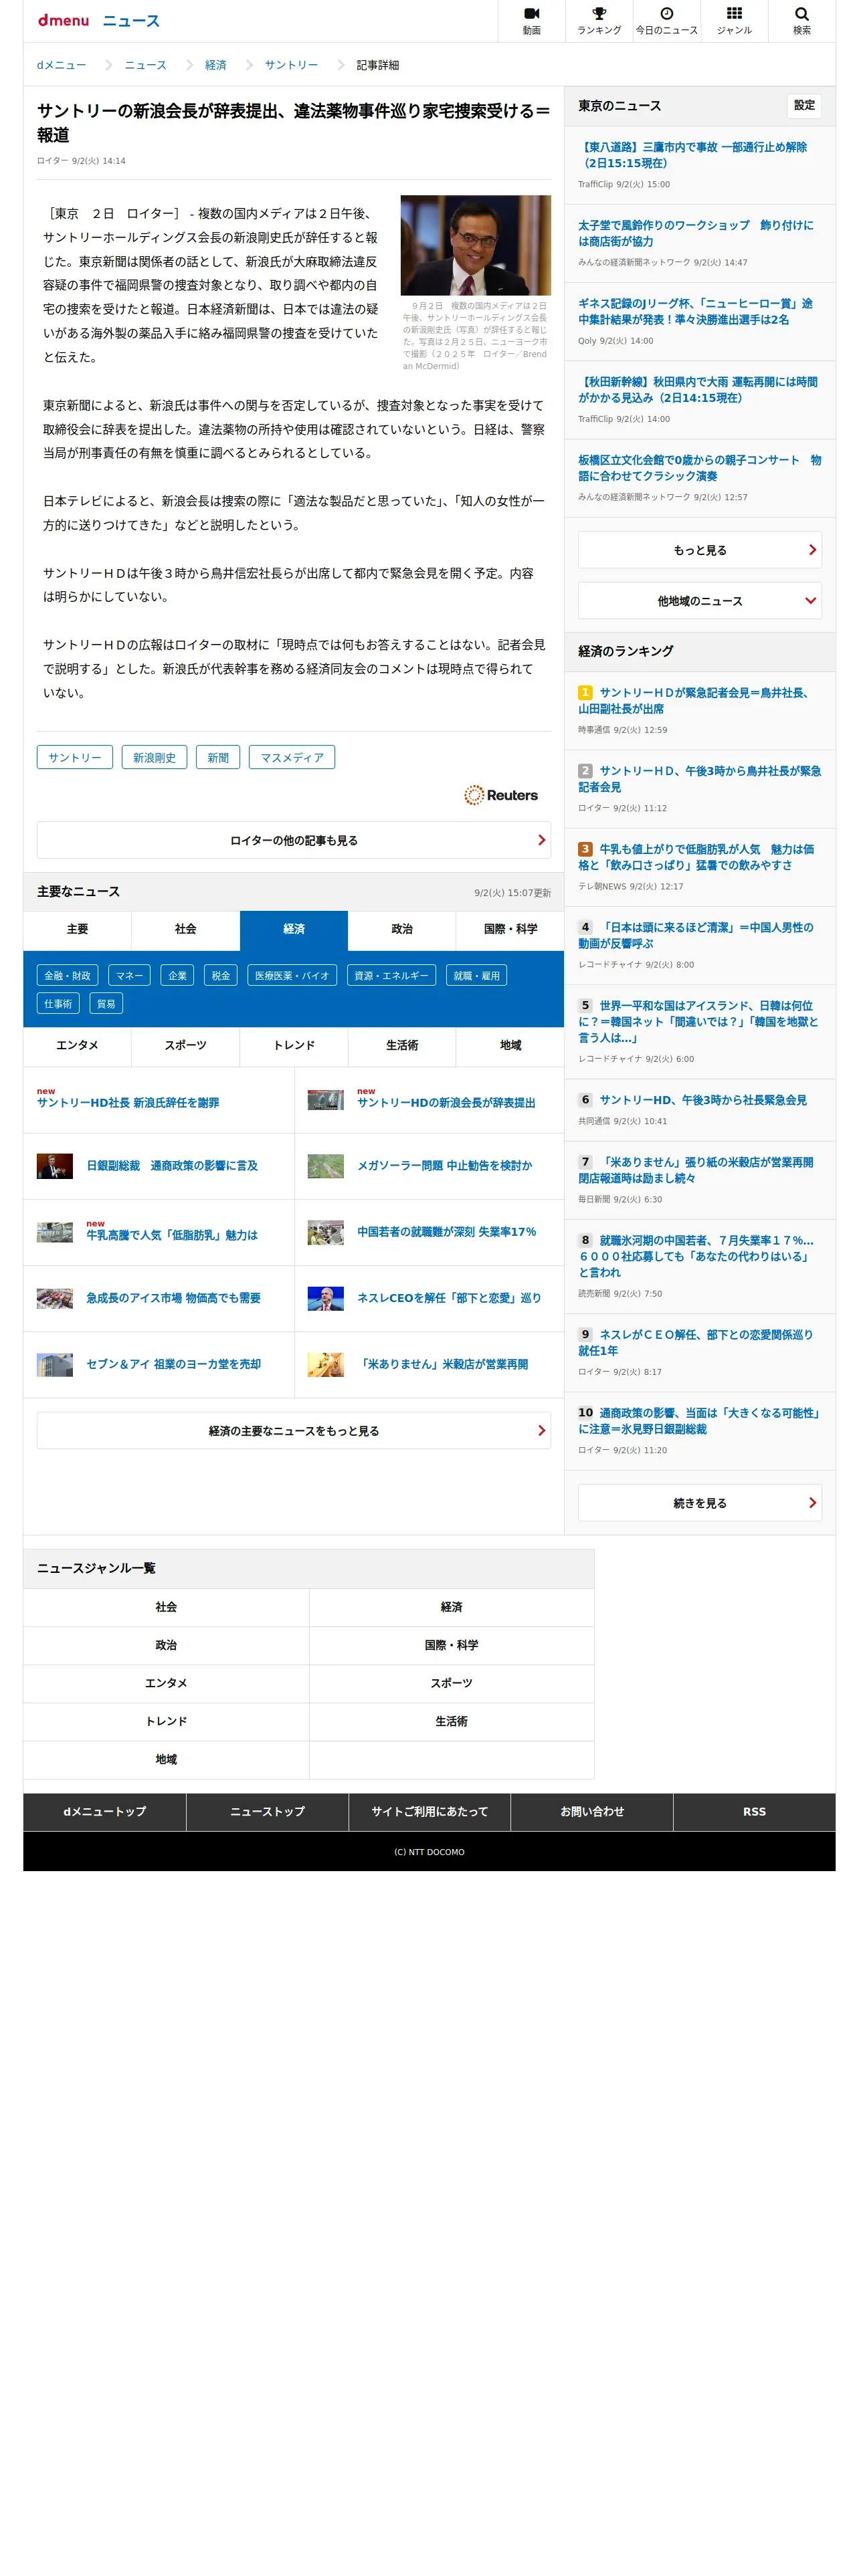The height and width of the screenshot is (2576, 859).
Task: Select the トレンド news tab
Action: point(293,1045)
